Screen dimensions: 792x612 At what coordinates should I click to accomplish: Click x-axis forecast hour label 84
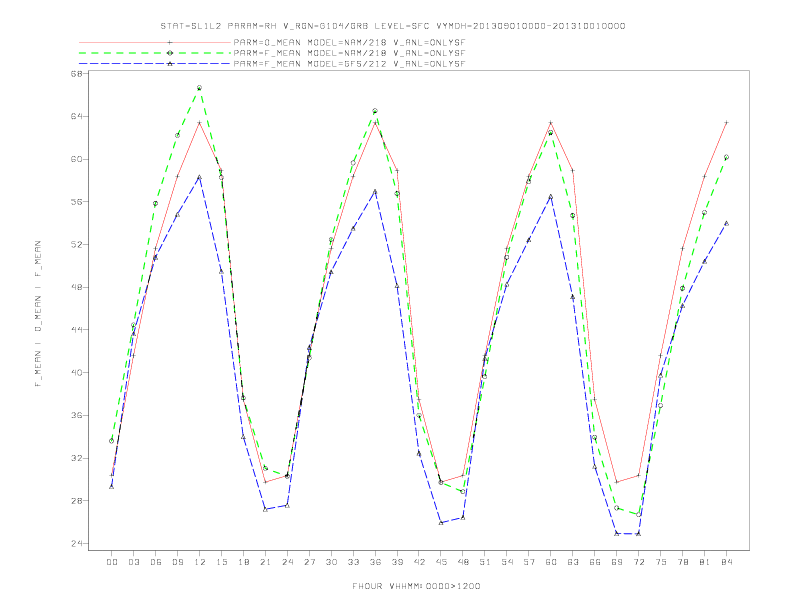[x=726, y=562]
